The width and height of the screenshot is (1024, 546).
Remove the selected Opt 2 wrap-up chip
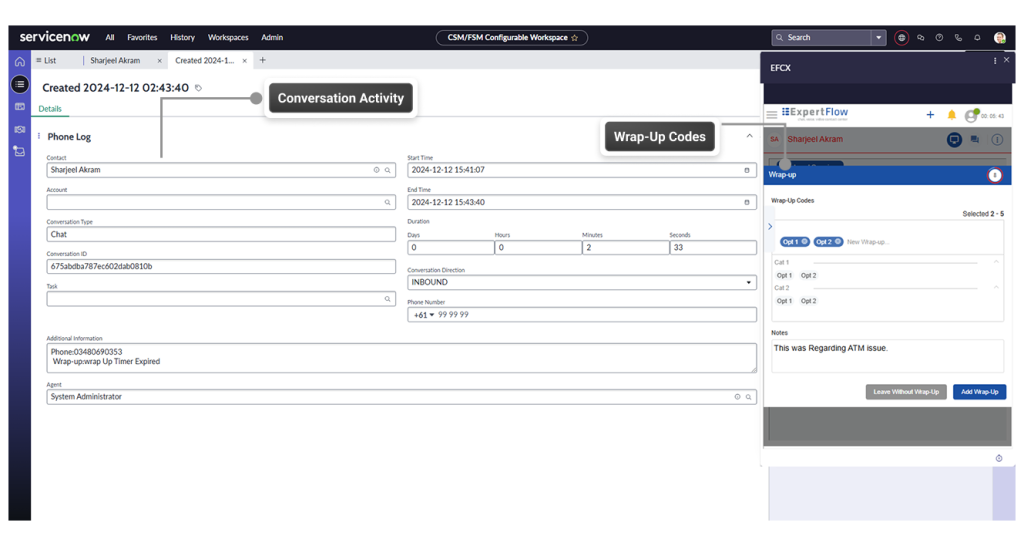838,242
